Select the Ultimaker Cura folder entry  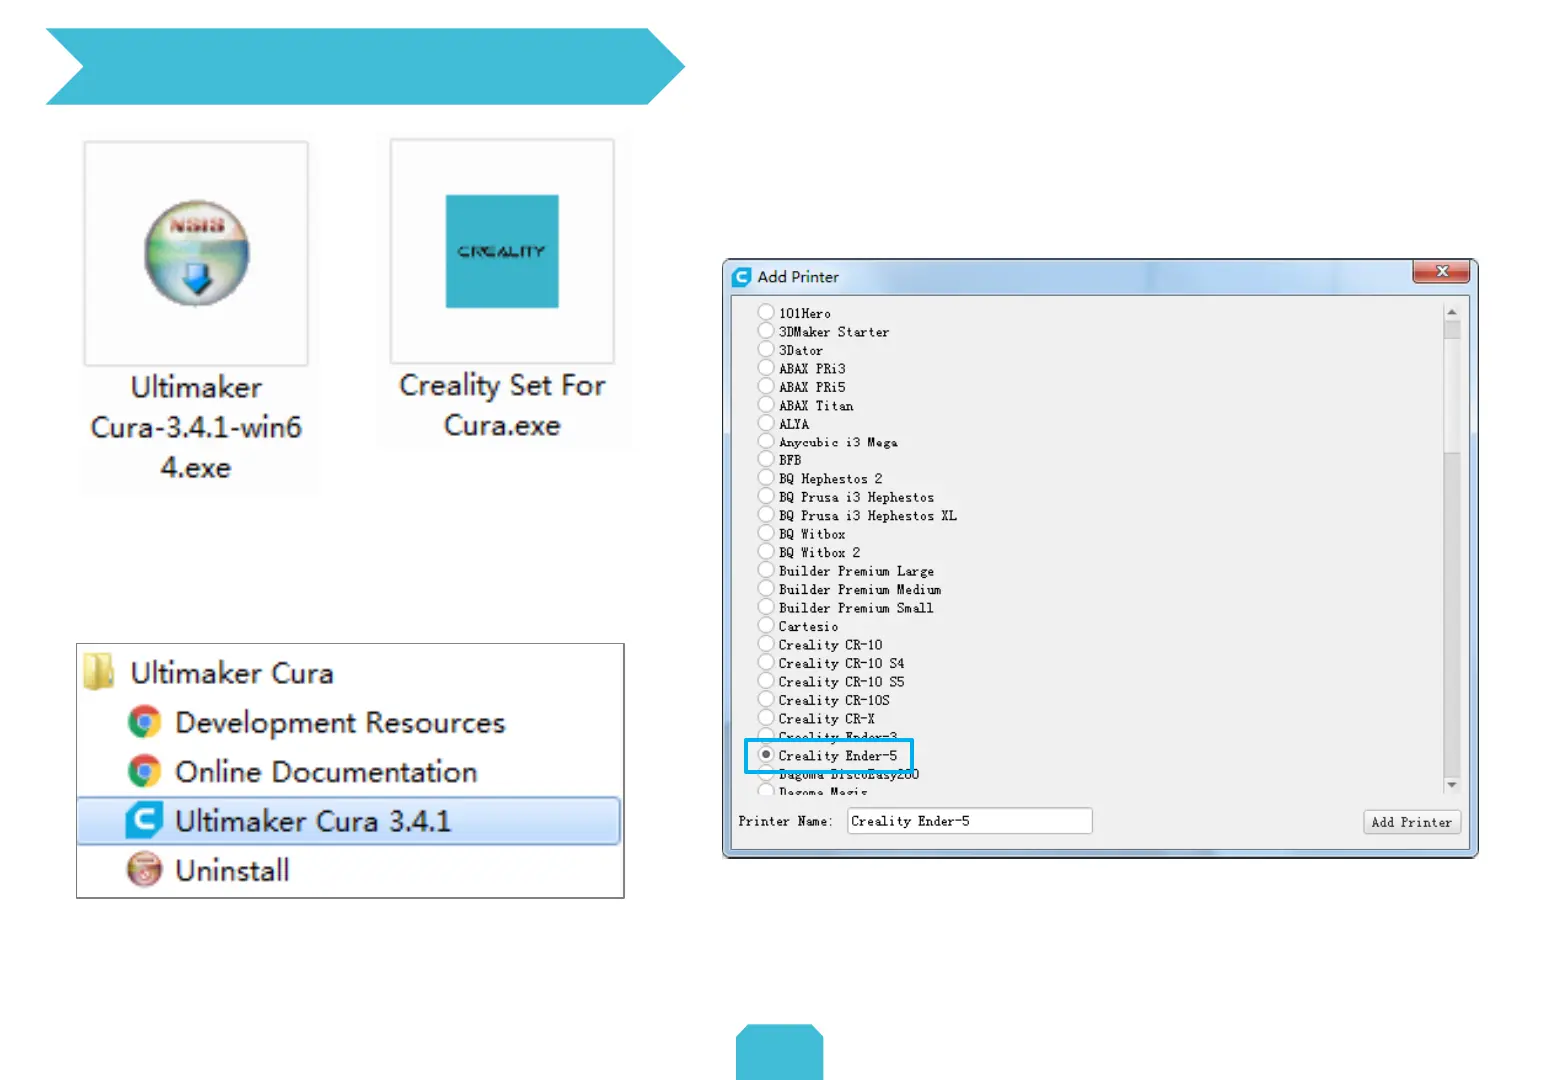pyautogui.click(x=232, y=673)
